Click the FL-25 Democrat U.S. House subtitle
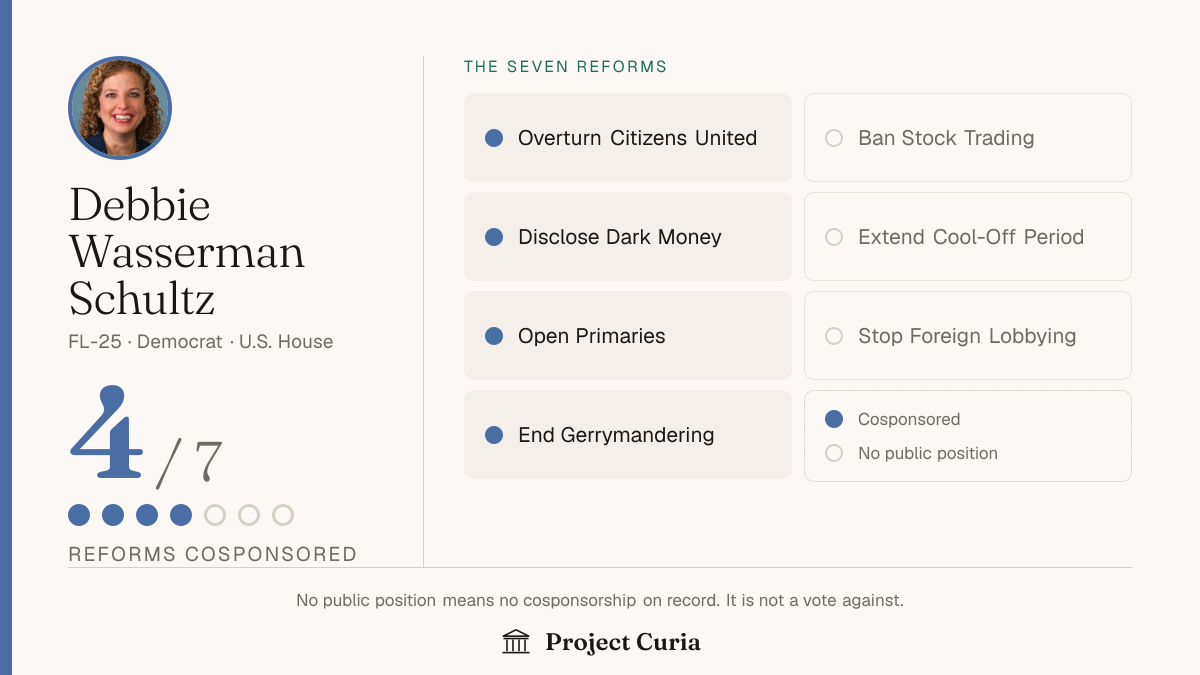 coord(201,342)
